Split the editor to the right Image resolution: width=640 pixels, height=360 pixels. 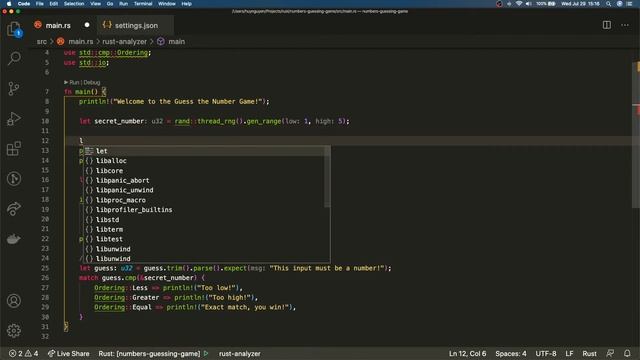coord(607,25)
